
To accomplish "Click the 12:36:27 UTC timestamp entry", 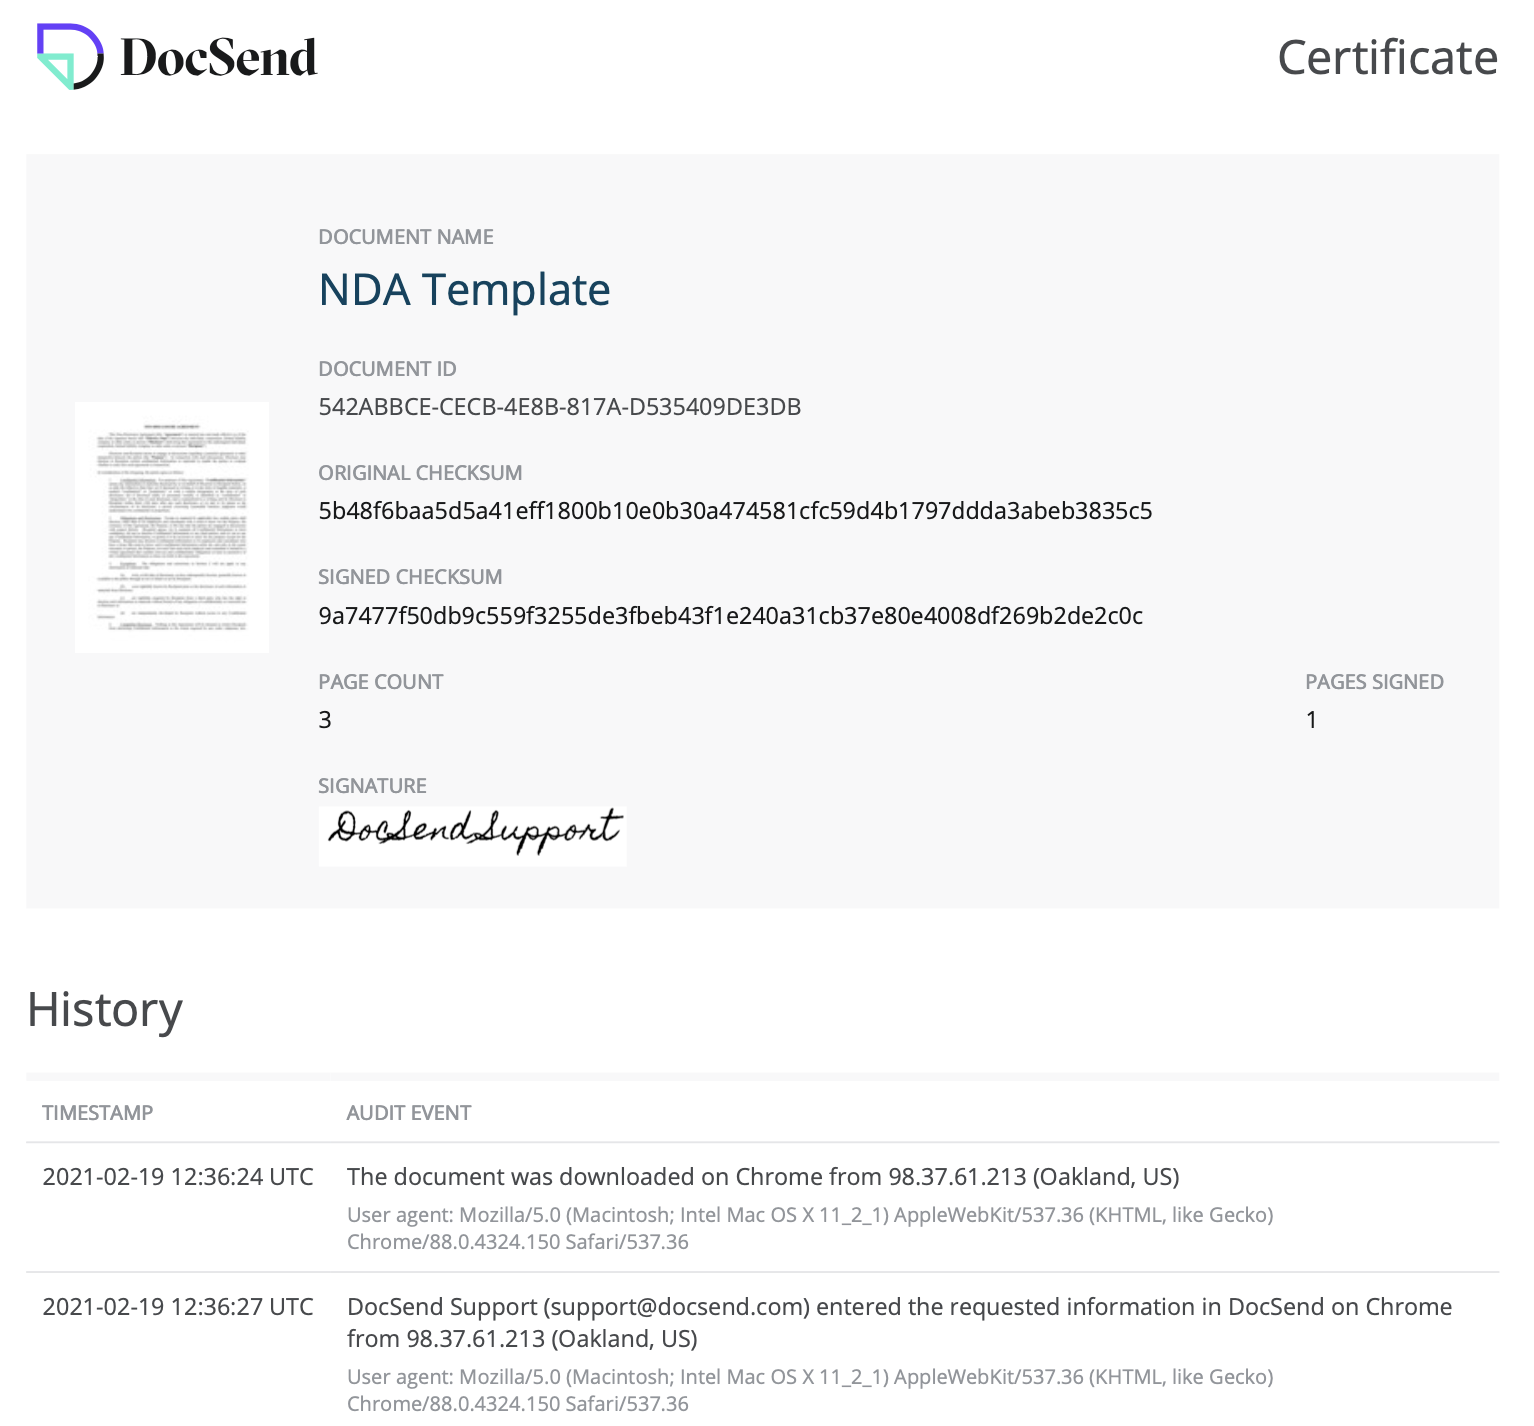I will click(x=178, y=1307).
